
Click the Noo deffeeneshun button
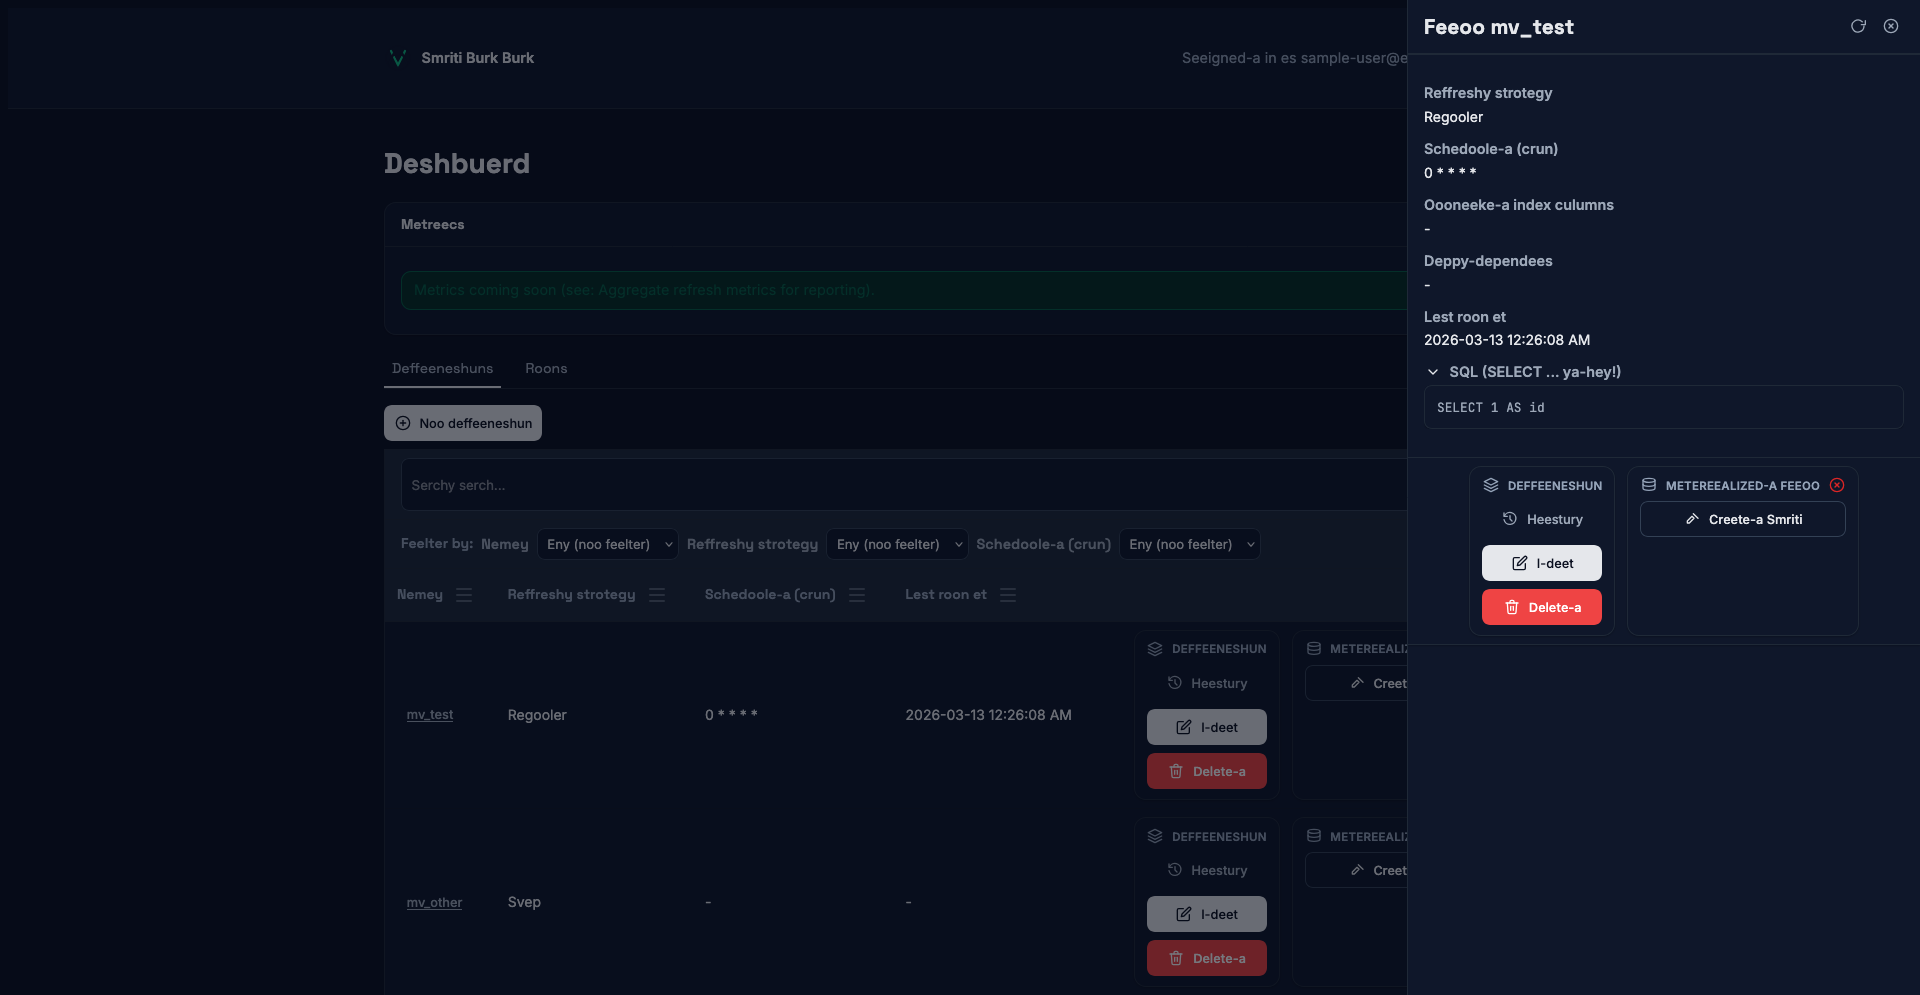463,423
